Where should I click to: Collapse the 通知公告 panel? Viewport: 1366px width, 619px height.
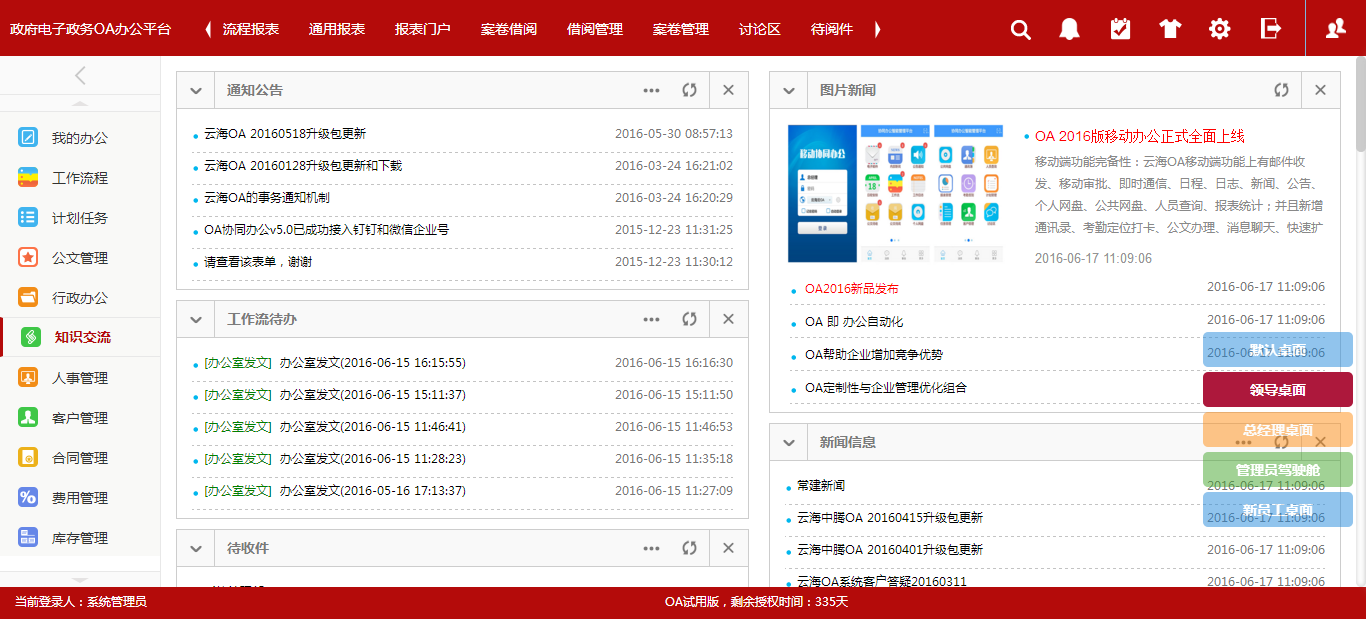pyautogui.click(x=195, y=90)
